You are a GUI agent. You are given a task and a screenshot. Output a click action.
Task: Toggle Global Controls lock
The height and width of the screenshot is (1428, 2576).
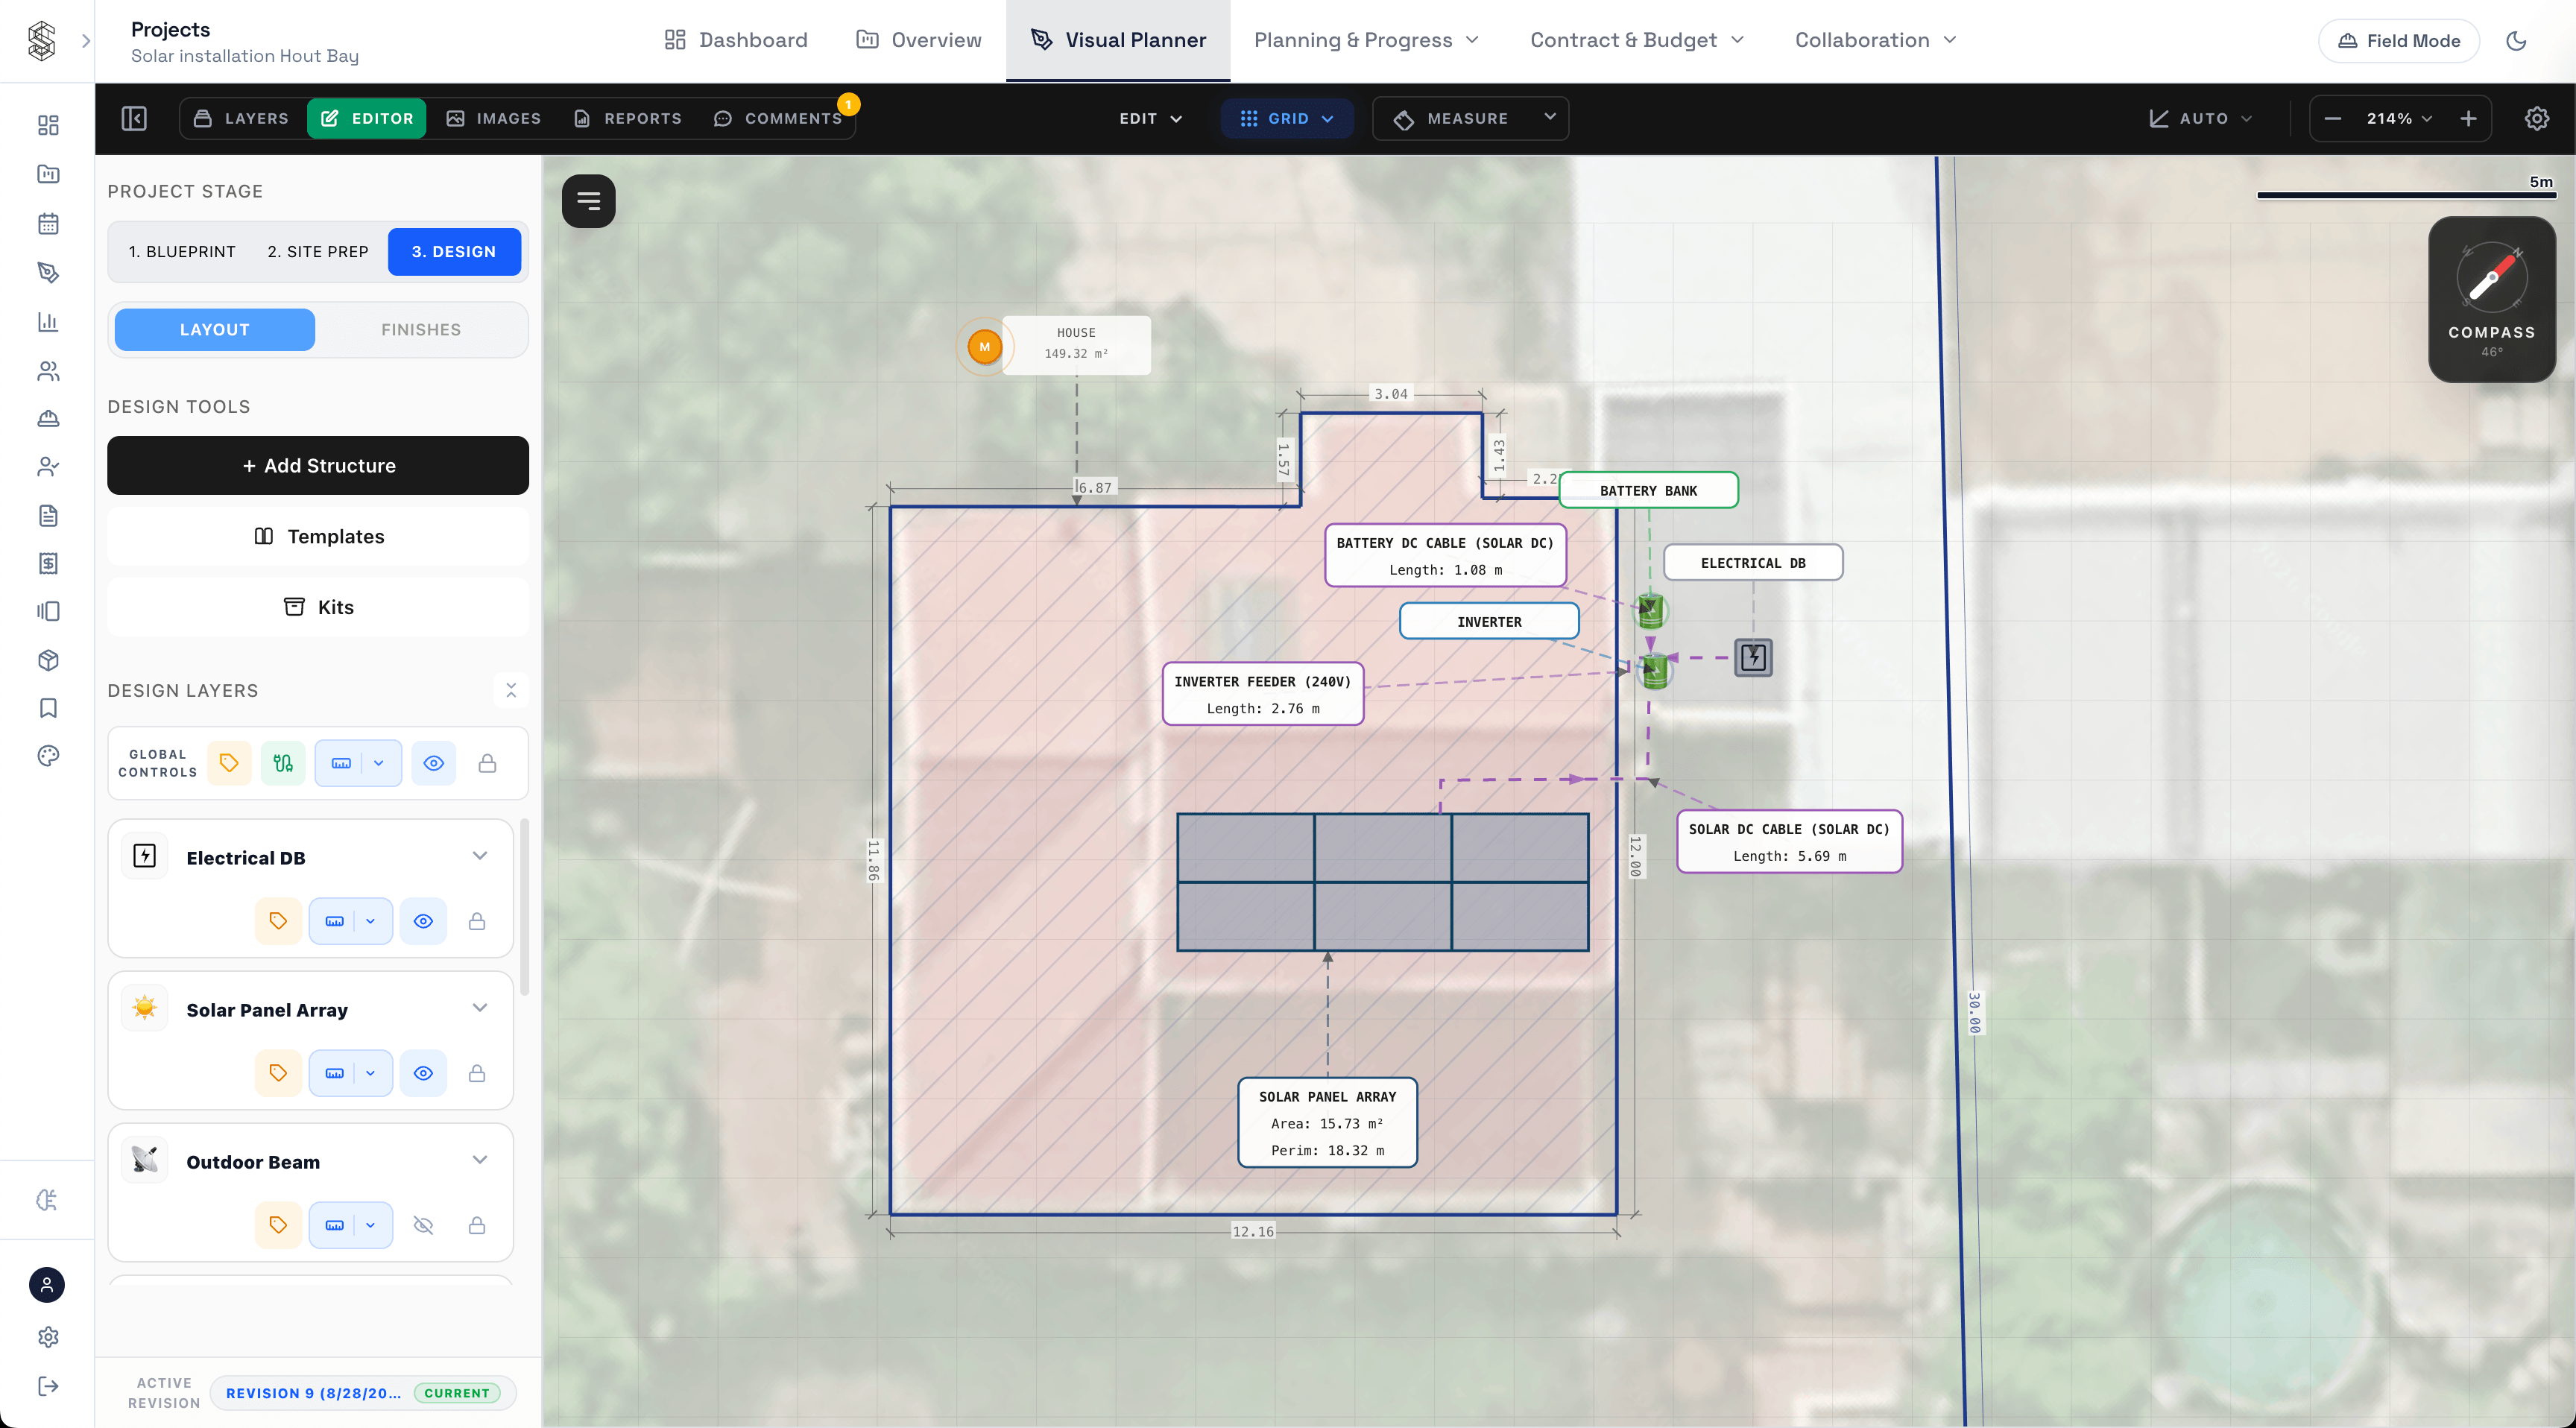487,763
